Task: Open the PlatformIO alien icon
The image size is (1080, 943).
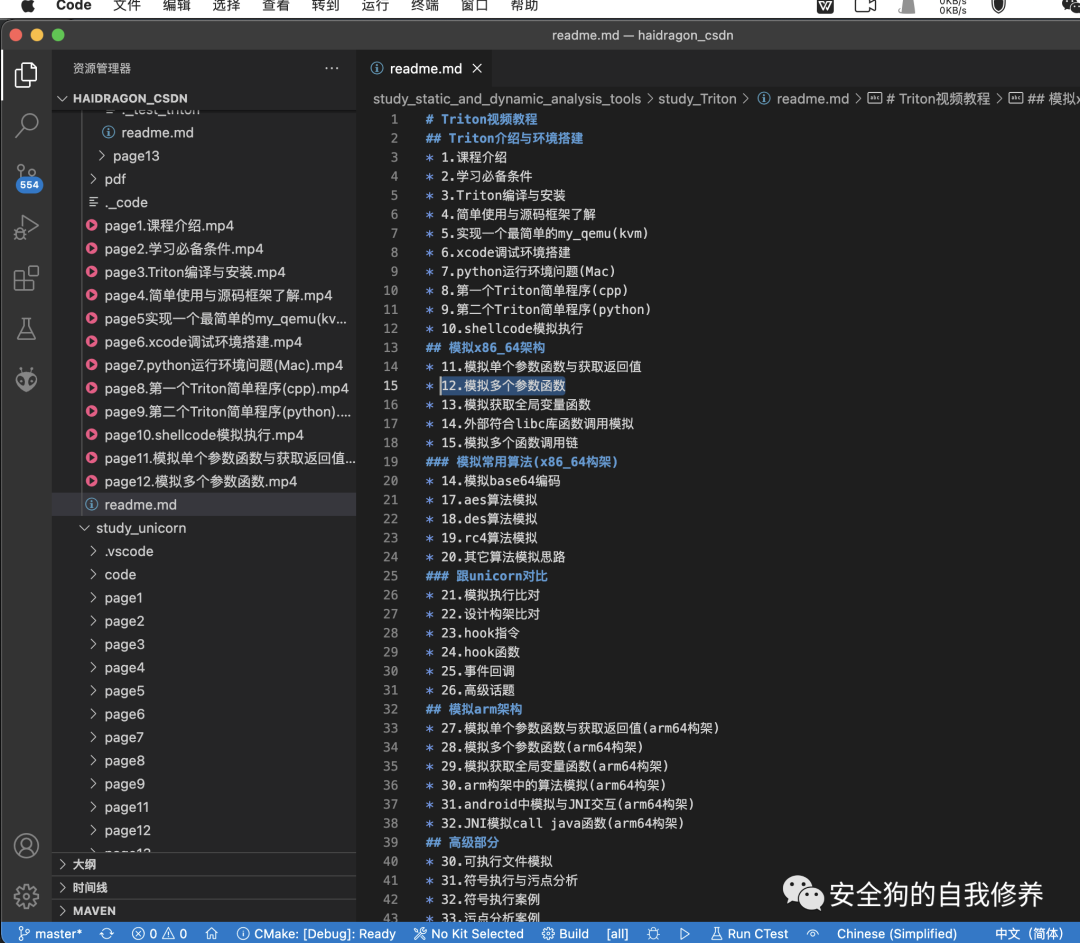Action: coord(26,380)
